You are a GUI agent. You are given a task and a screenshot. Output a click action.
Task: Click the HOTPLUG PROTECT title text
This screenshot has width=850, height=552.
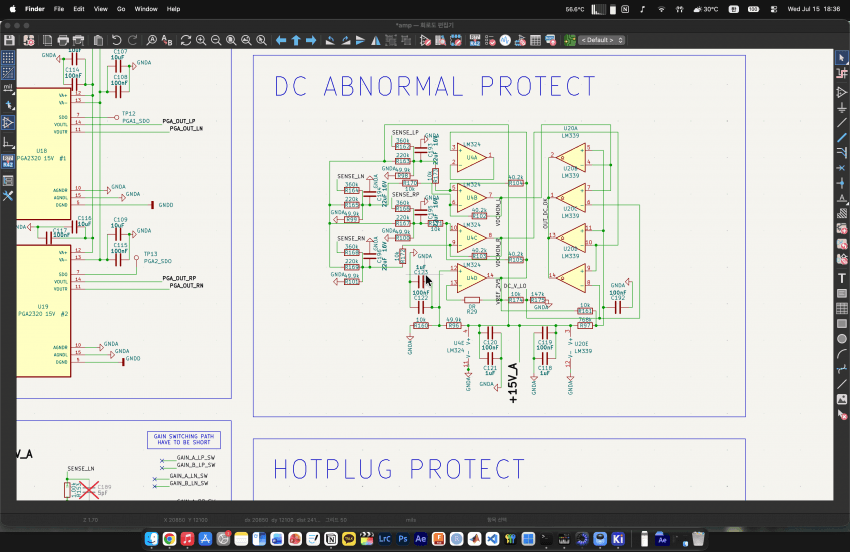click(399, 469)
